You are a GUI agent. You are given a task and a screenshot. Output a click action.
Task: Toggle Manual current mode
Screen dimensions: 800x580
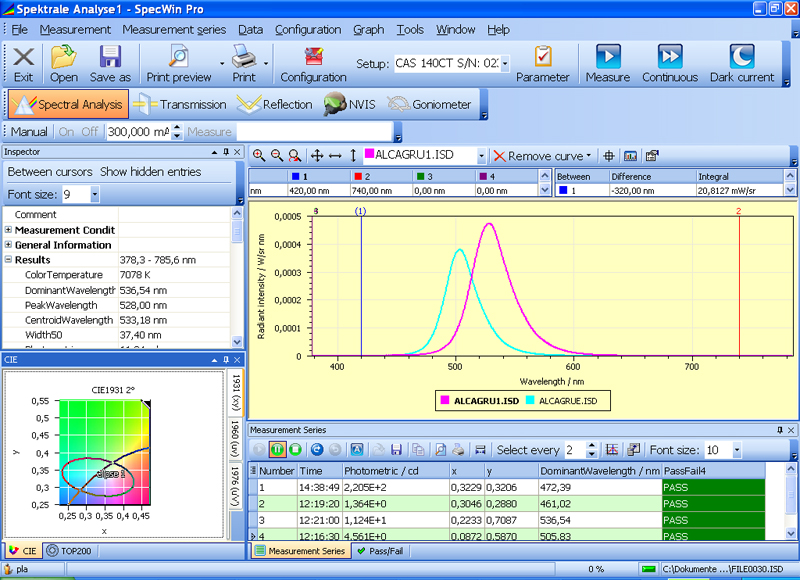[29, 132]
